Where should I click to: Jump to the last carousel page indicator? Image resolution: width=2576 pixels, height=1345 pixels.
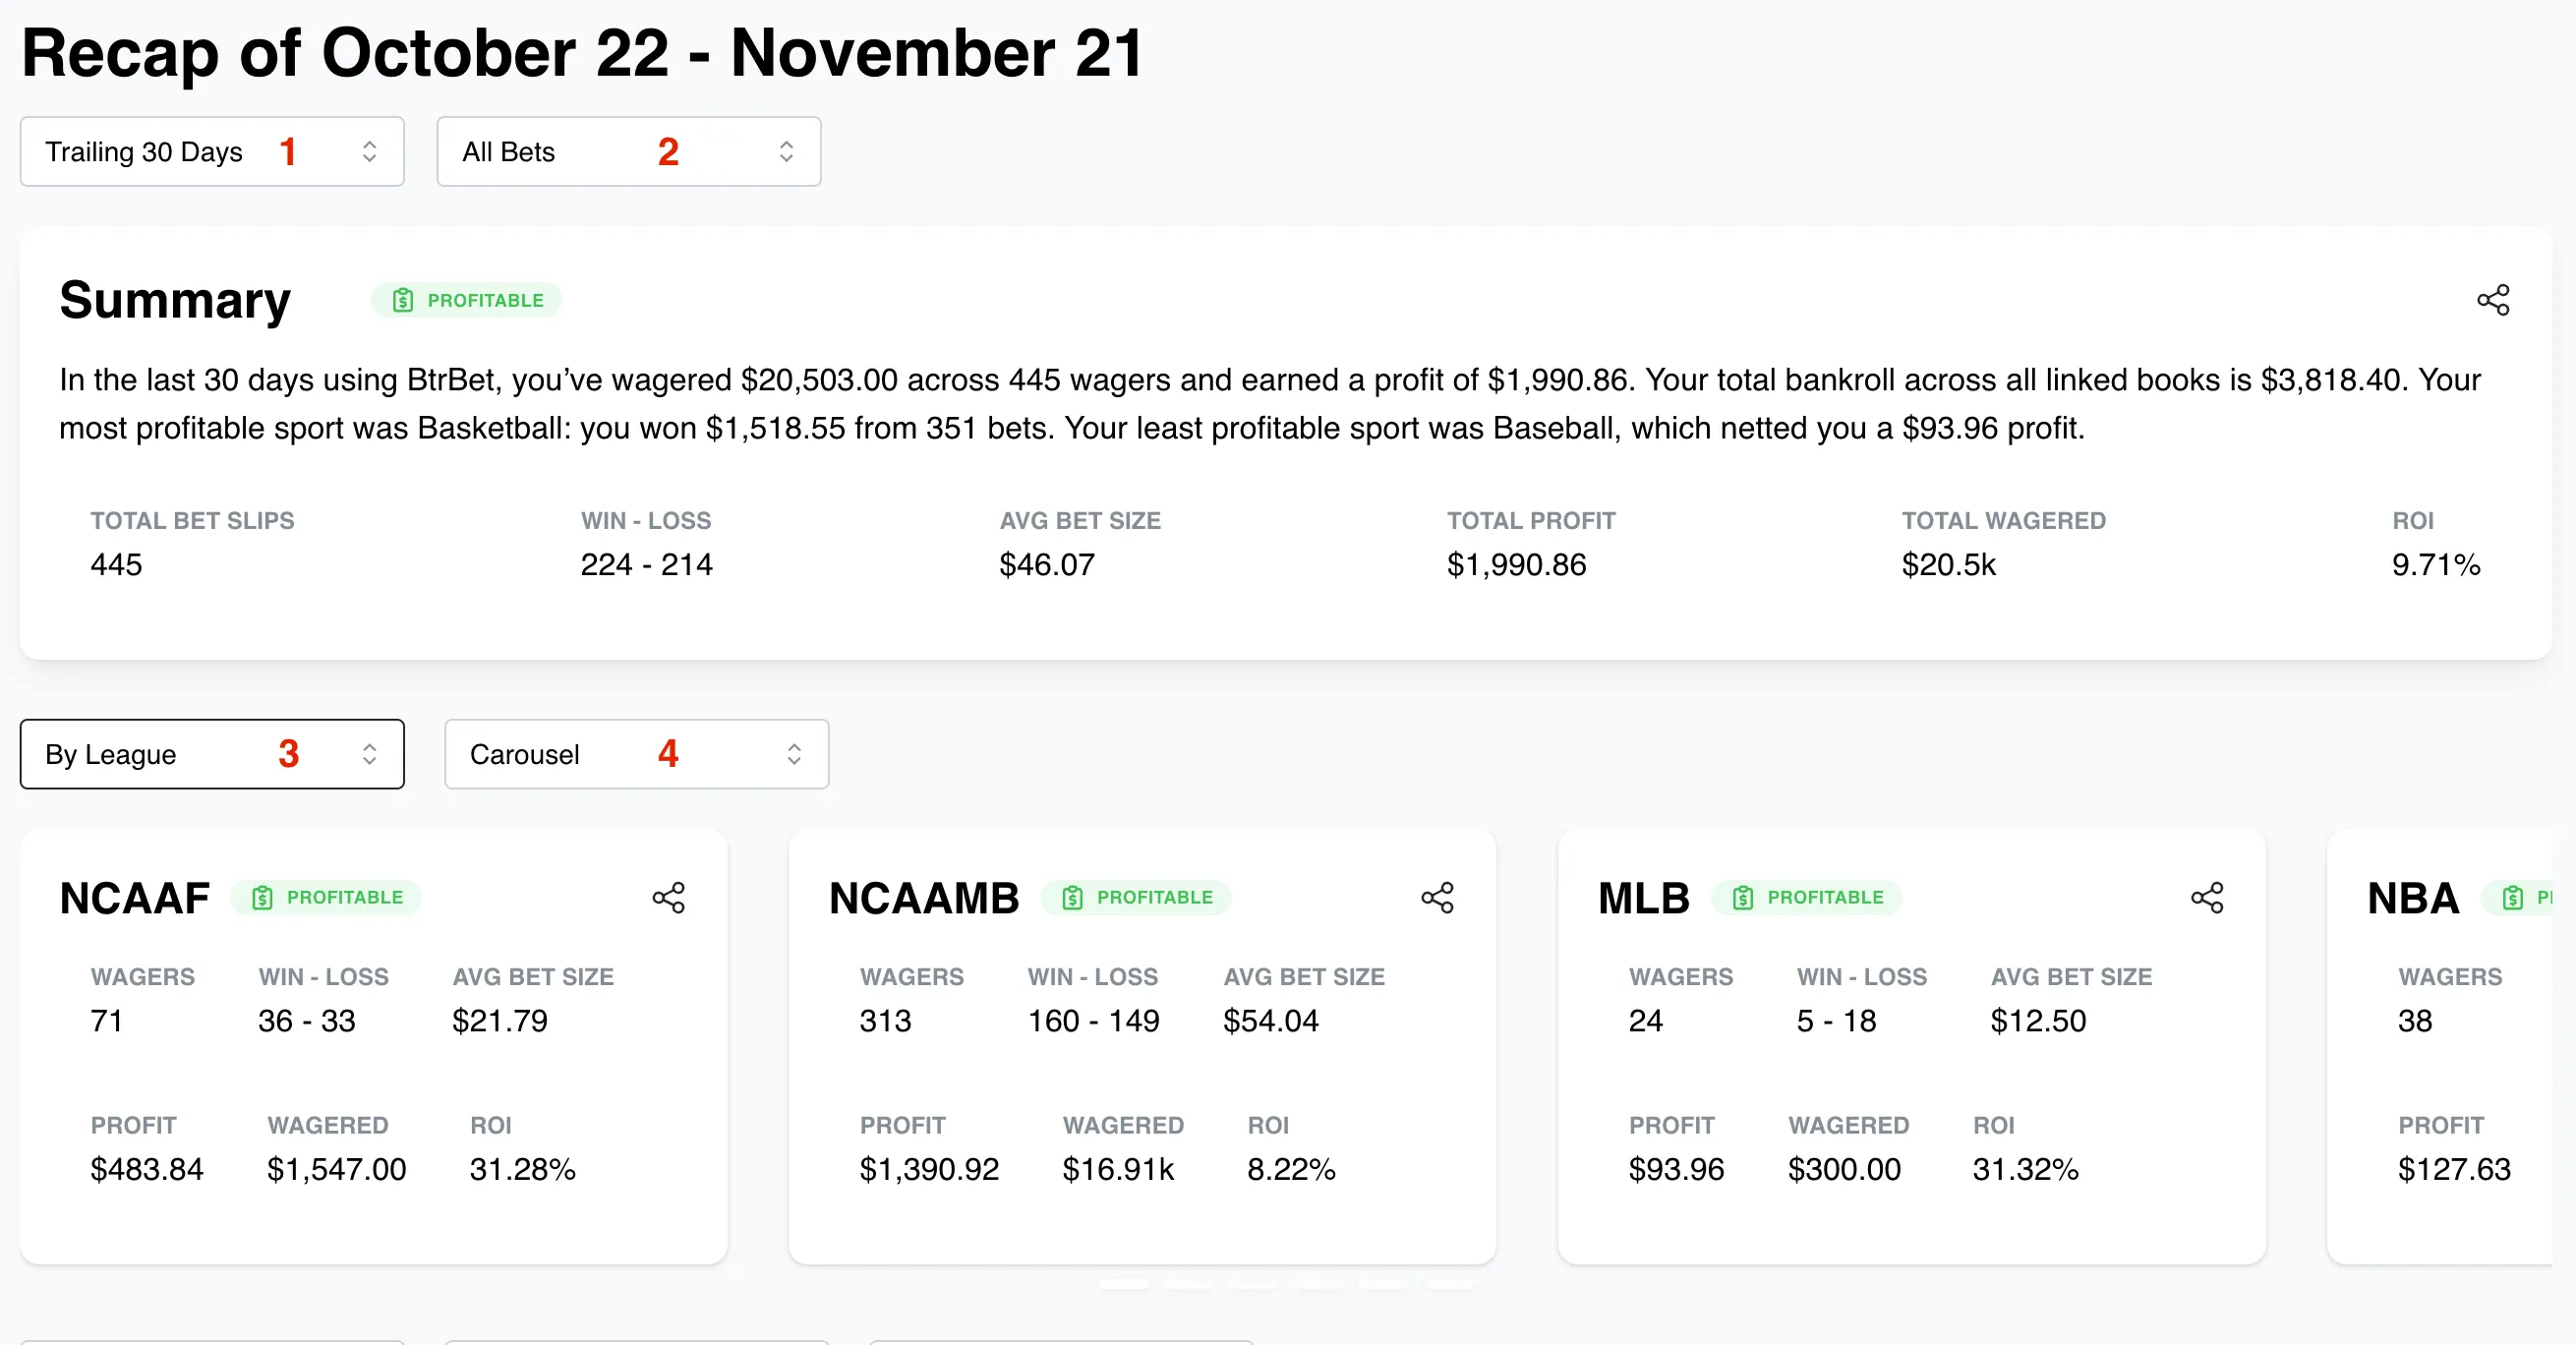point(1448,1285)
